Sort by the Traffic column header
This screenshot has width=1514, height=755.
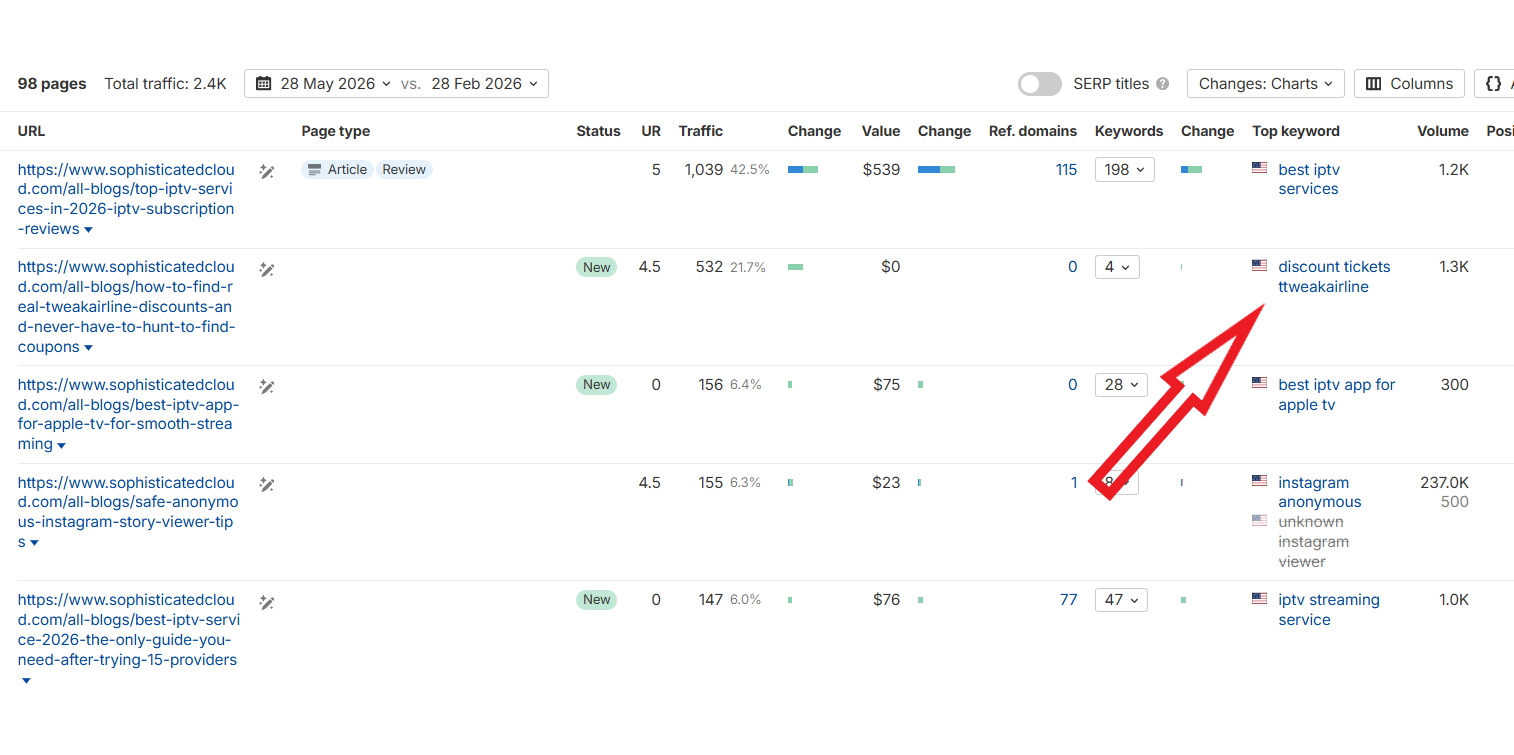click(700, 131)
